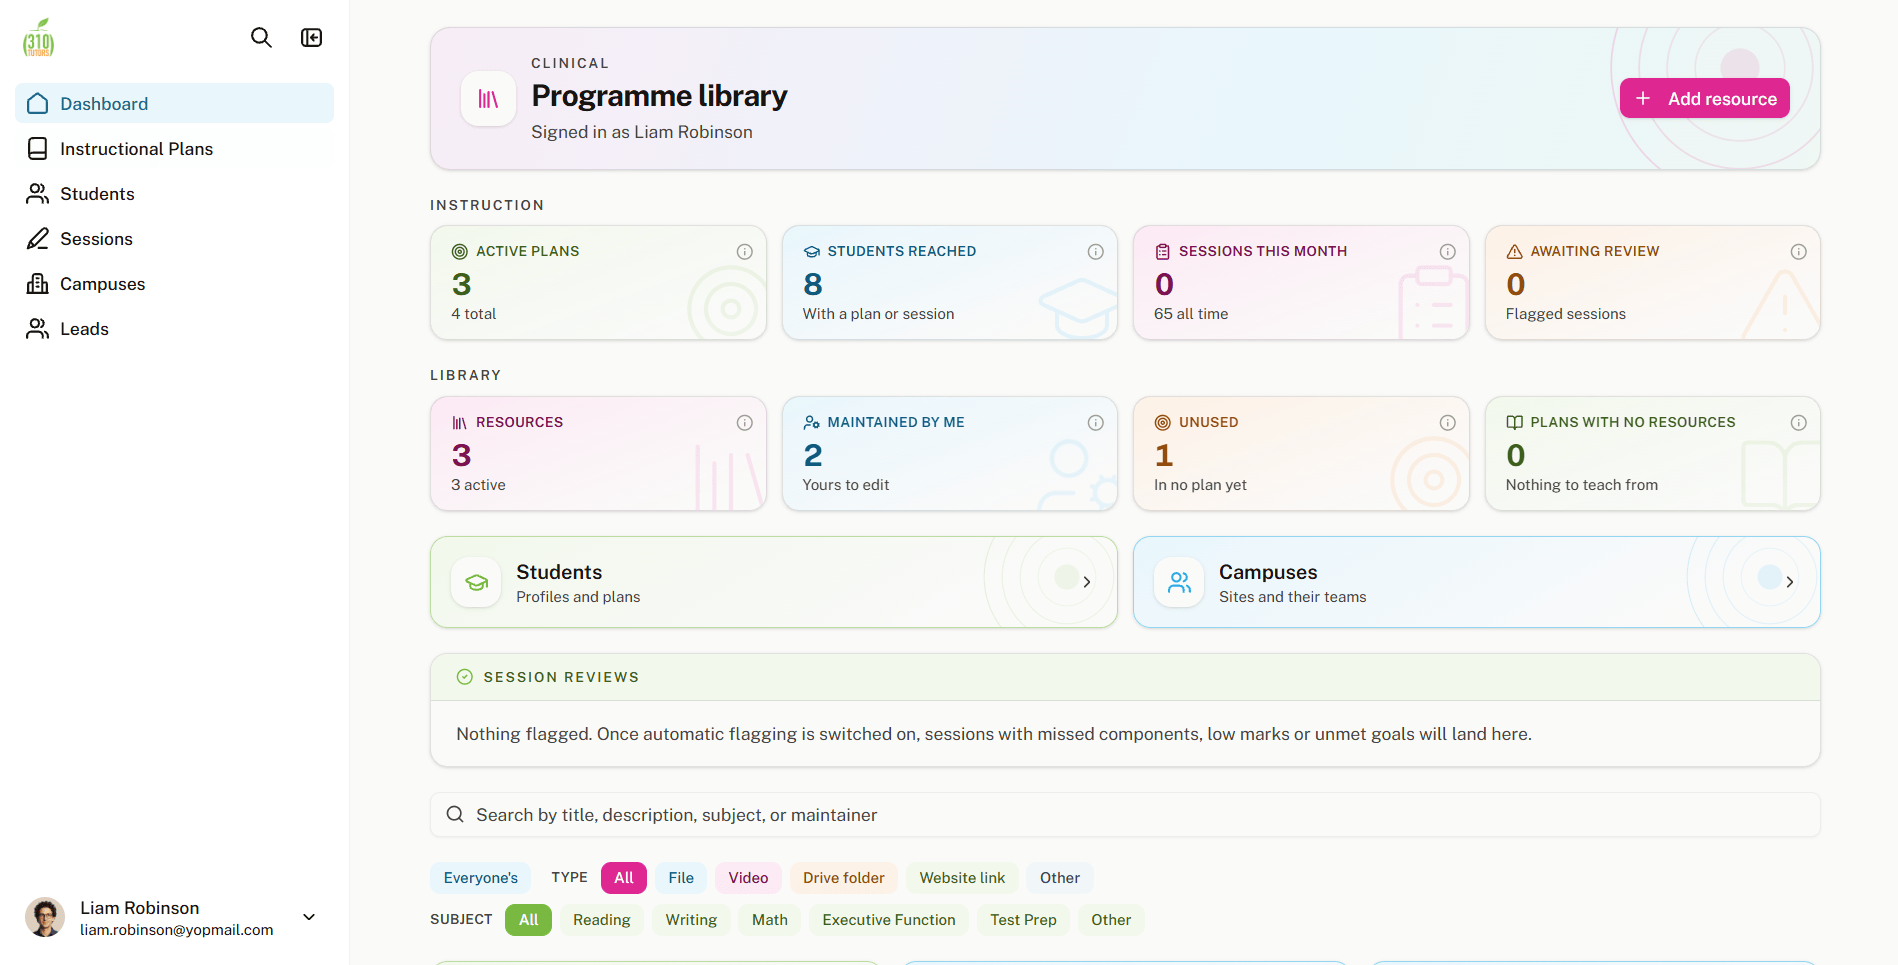Open Students card via its chevron arrow
Screen dimensions: 1898x965
pos(1087,582)
